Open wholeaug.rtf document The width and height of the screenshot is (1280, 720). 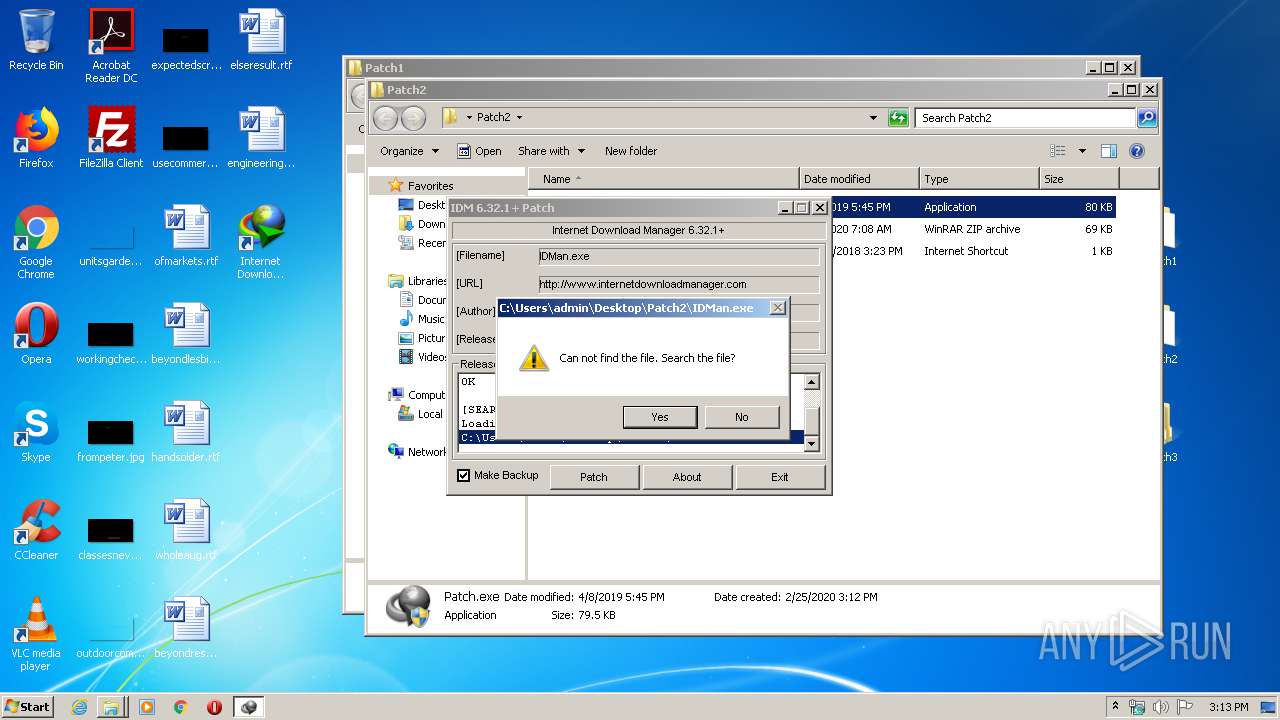186,530
